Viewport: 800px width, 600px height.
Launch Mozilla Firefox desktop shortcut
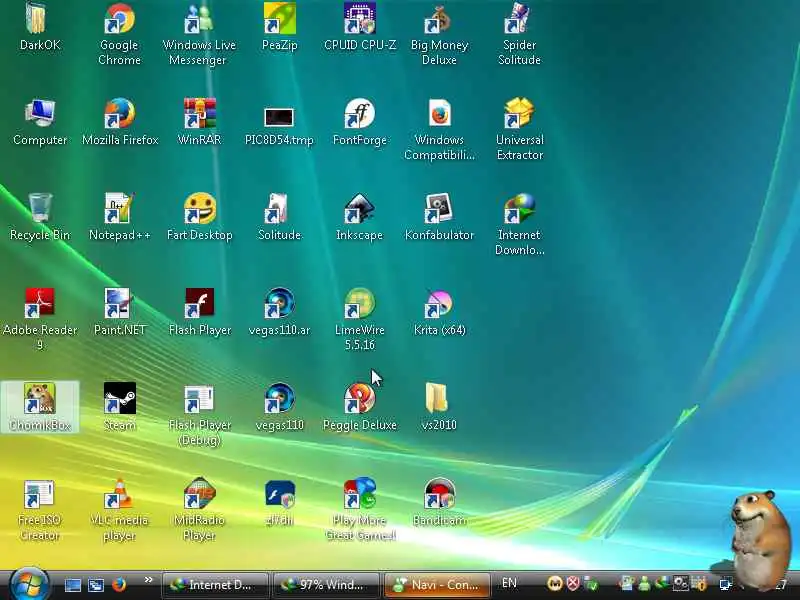119,114
